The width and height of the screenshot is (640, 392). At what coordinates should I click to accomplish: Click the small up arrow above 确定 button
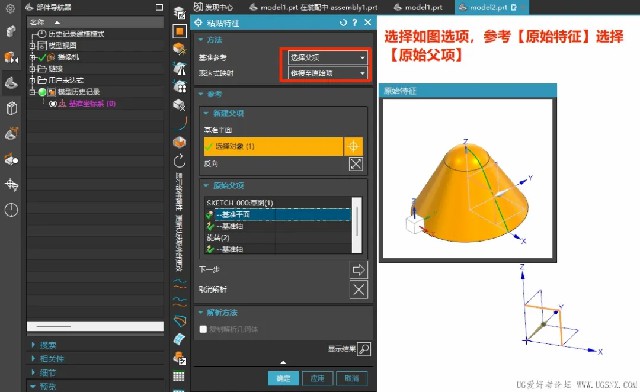[283, 363]
